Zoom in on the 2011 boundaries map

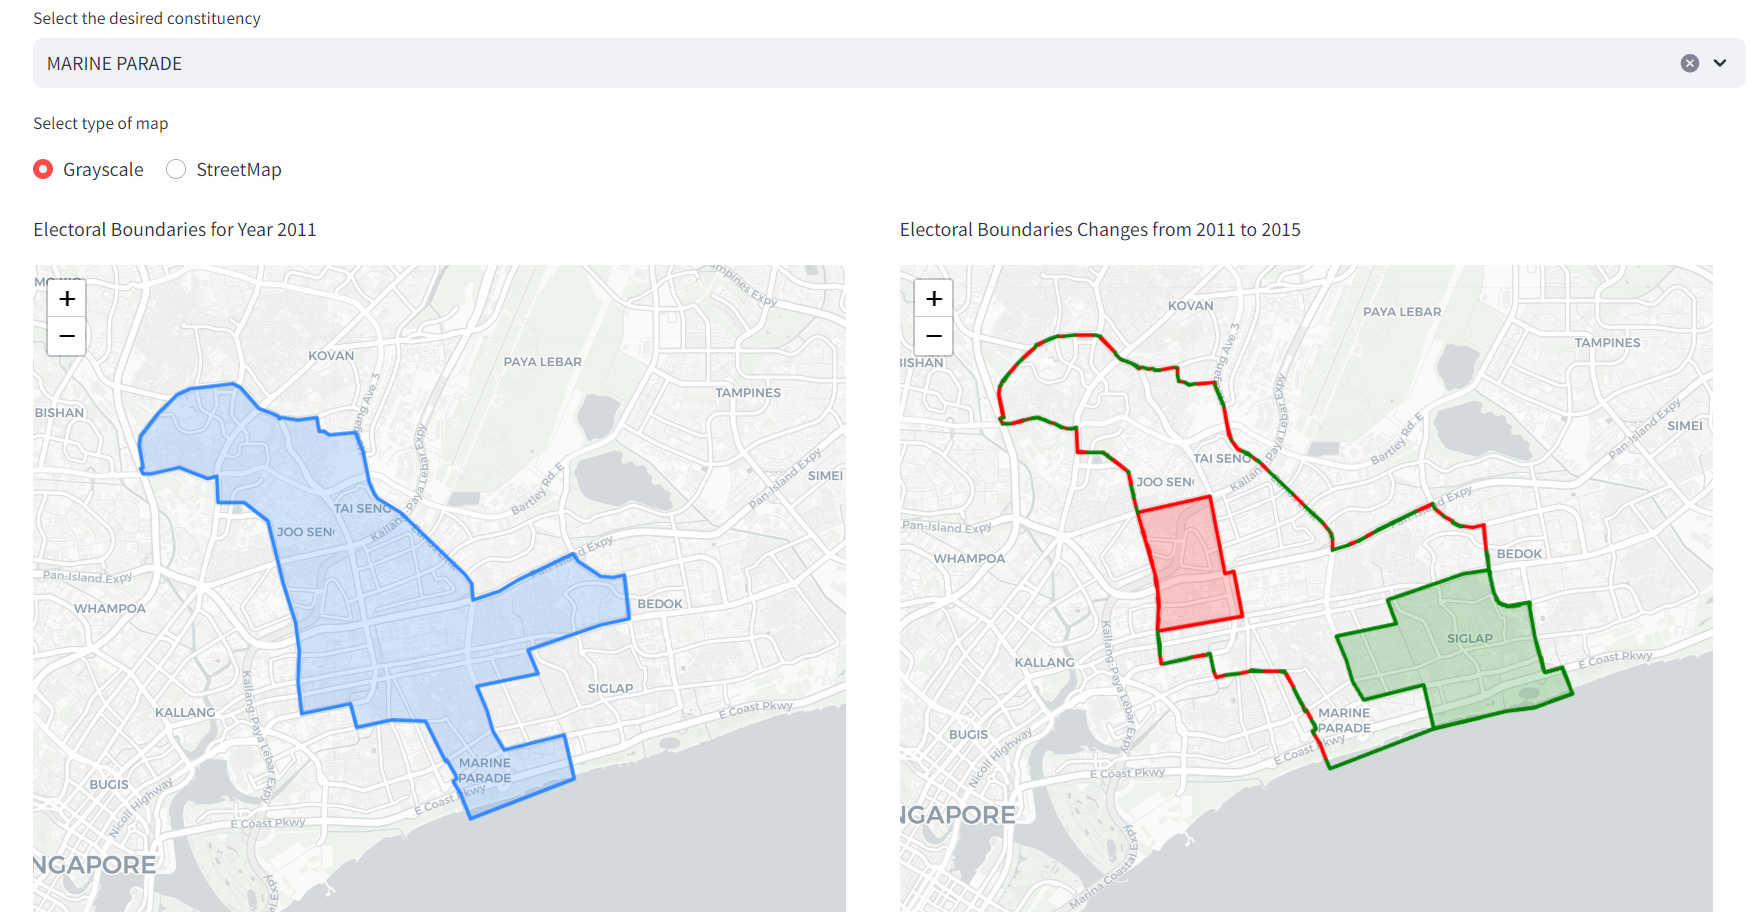click(67, 299)
